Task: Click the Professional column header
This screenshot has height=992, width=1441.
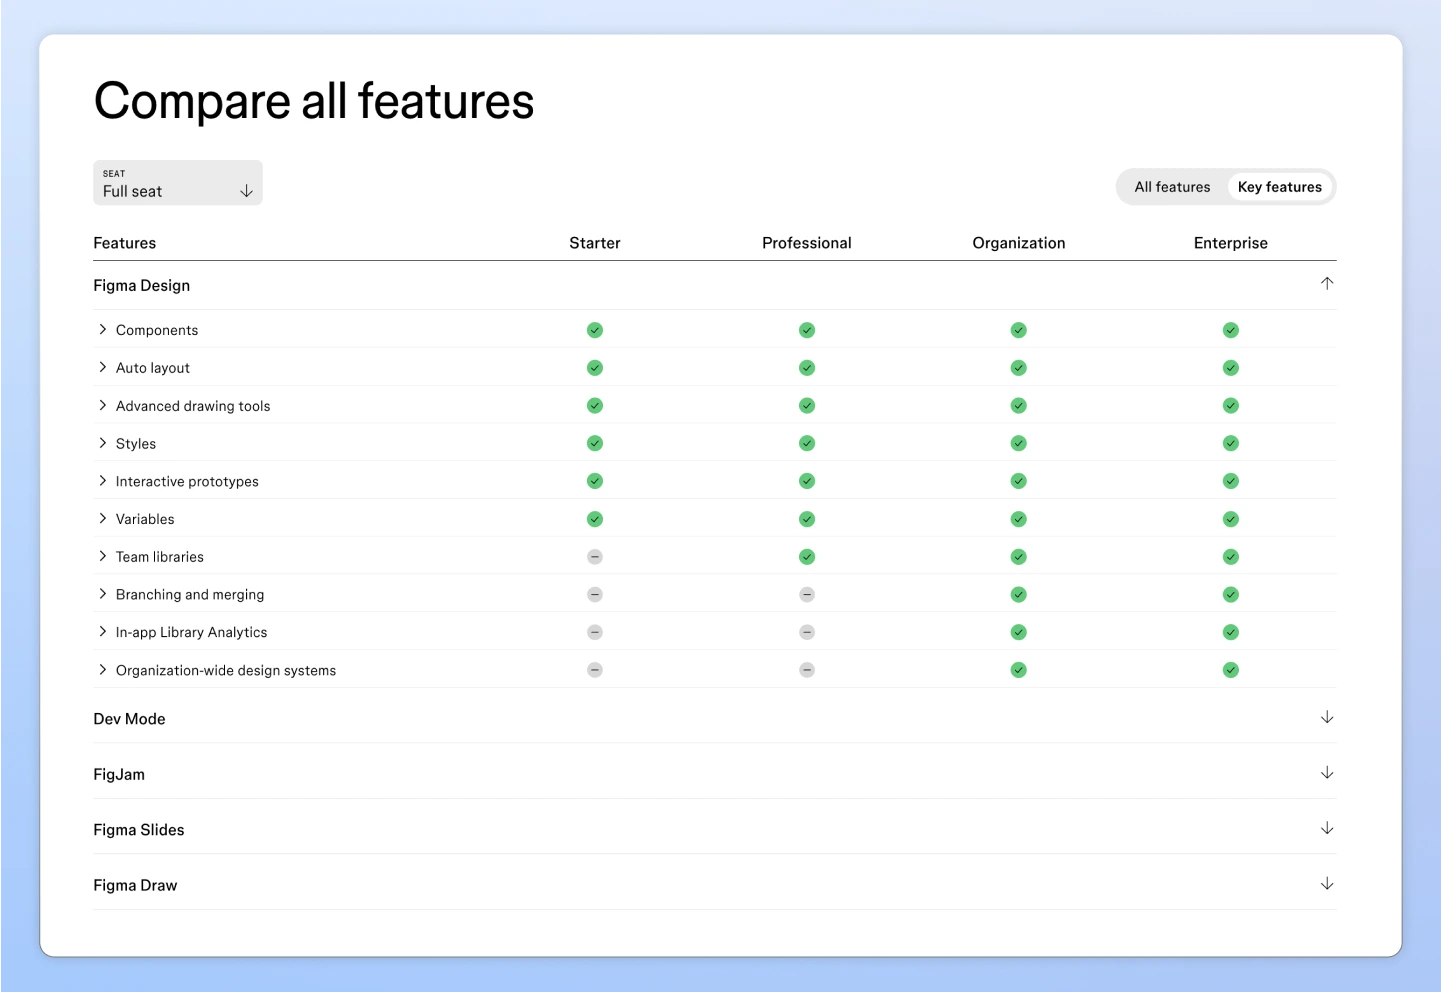Action: pyautogui.click(x=807, y=243)
